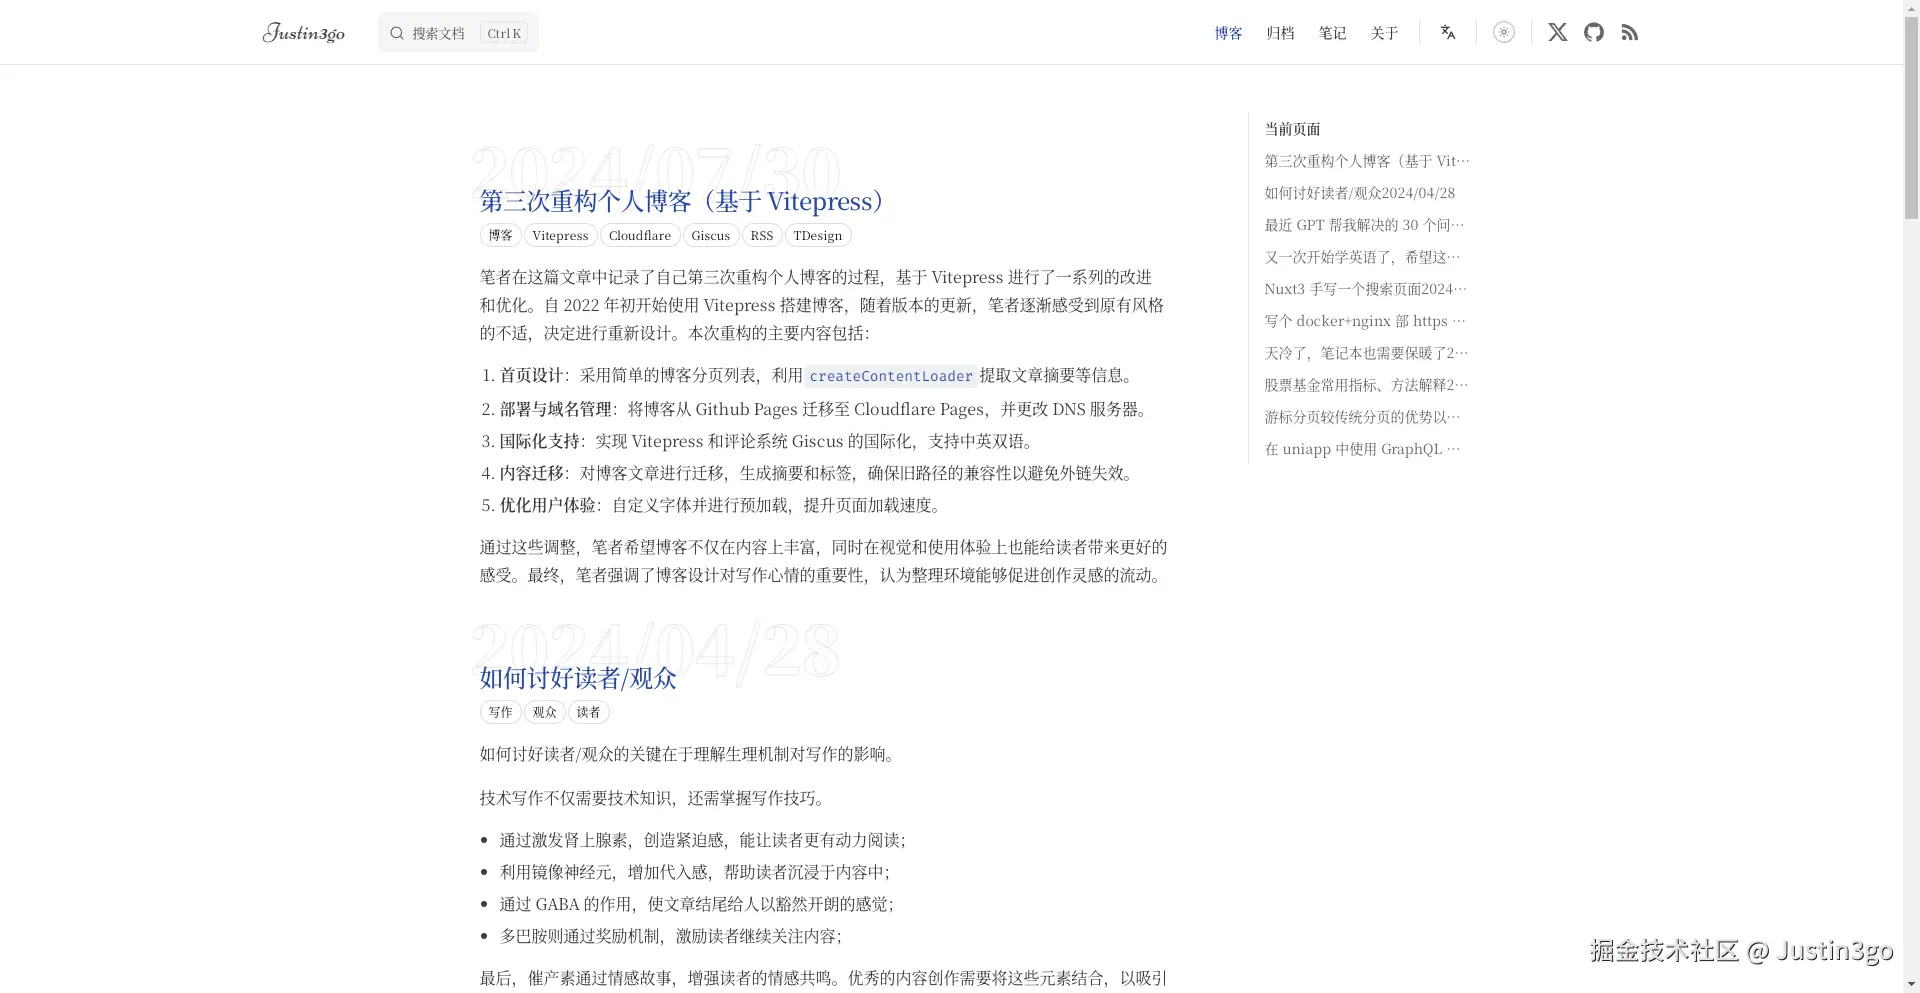1920x993 pixels.
Task: Select the Cloudflare tag
Action: (640, 236)
